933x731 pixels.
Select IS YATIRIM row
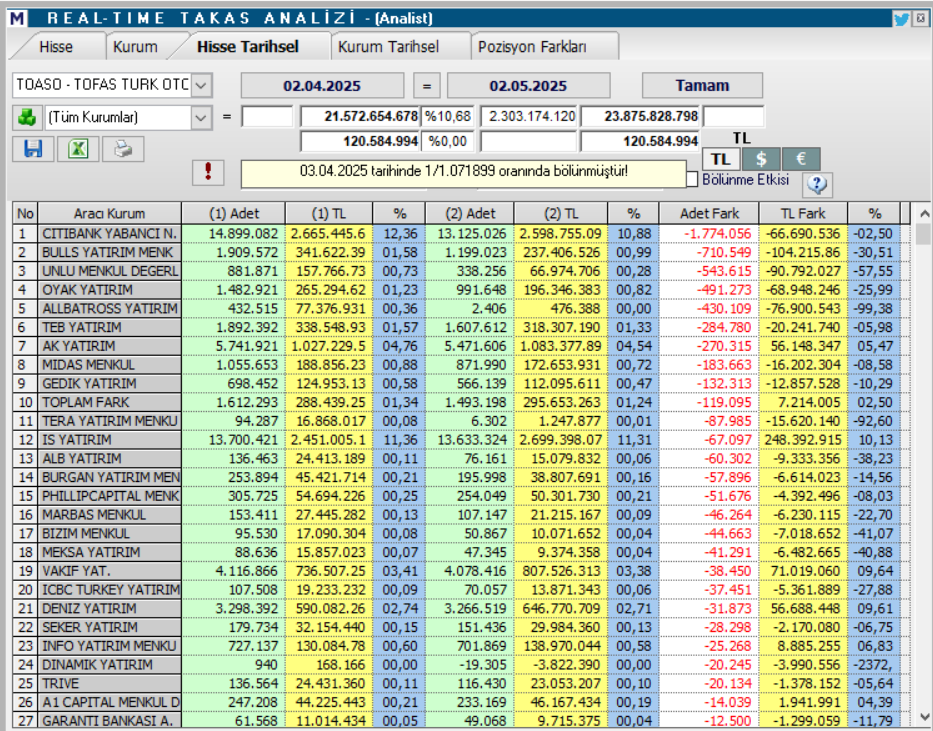462,440
